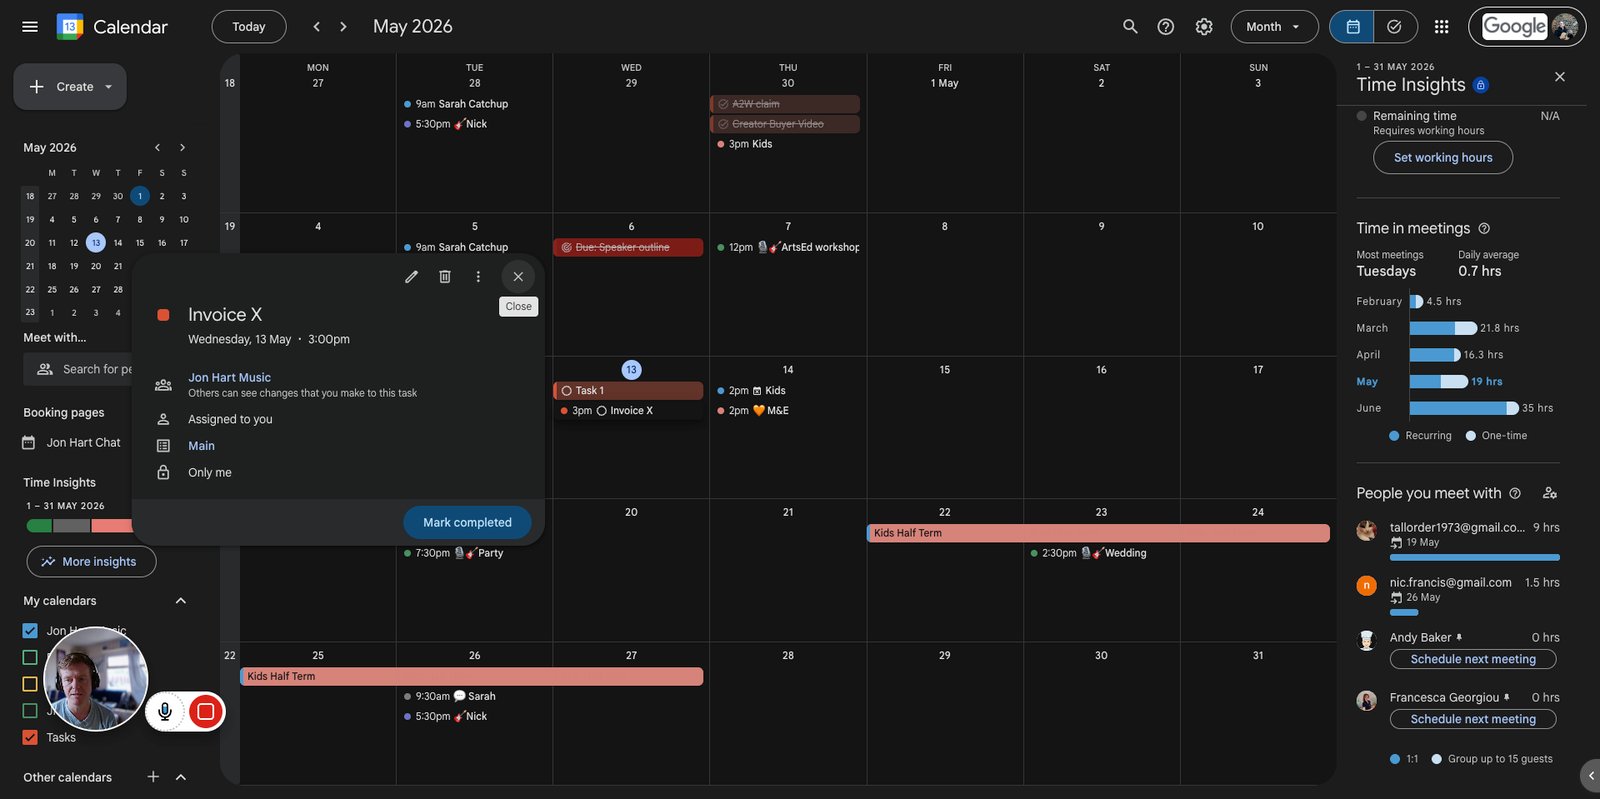1600x799 pixels.
Task: Toggle the Jon Hart Music calendar checkbox
Action: coord(30,631)
